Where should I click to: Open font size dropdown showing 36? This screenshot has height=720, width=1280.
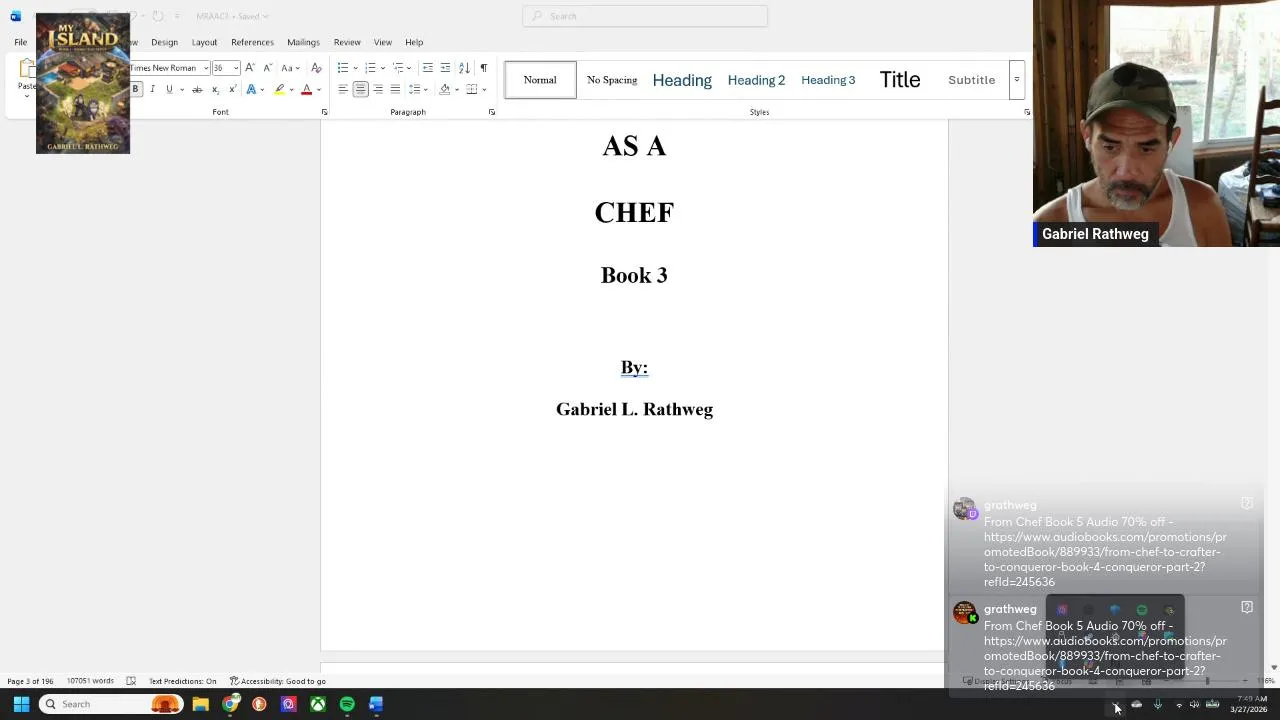click(x=236, y=68)
